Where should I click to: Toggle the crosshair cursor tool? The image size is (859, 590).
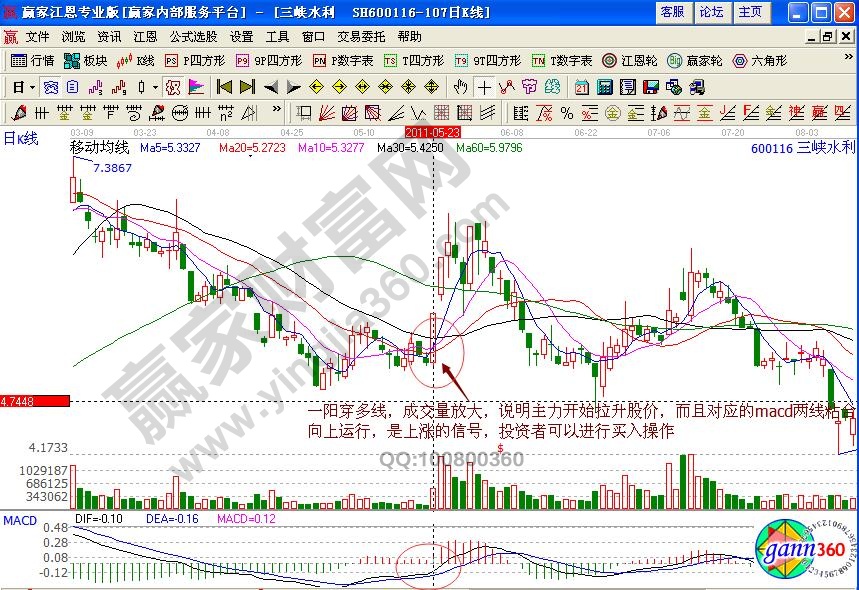pyautogui.click(x=484, y=87)
